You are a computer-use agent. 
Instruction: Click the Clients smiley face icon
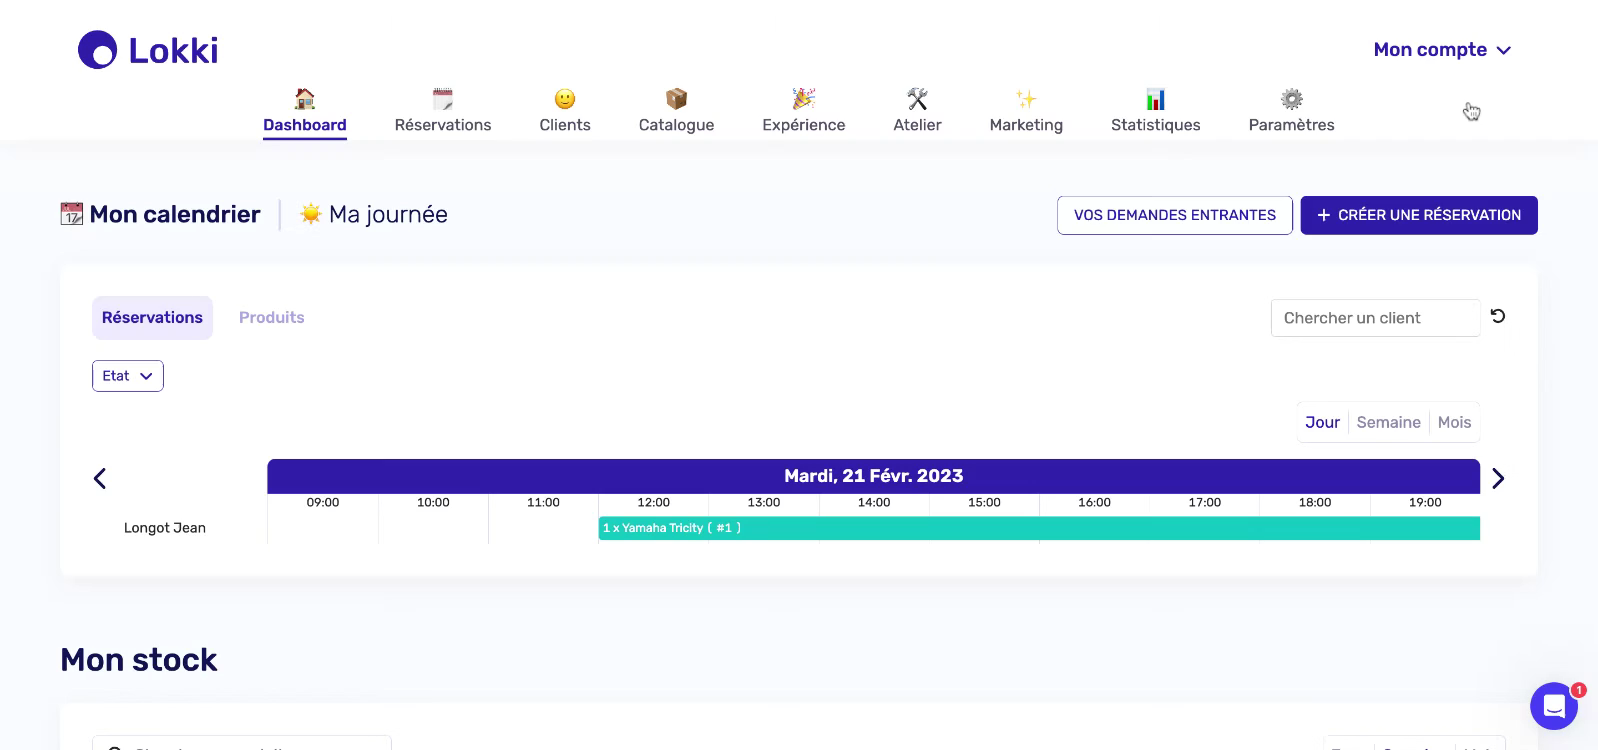[x=565, y=99]
